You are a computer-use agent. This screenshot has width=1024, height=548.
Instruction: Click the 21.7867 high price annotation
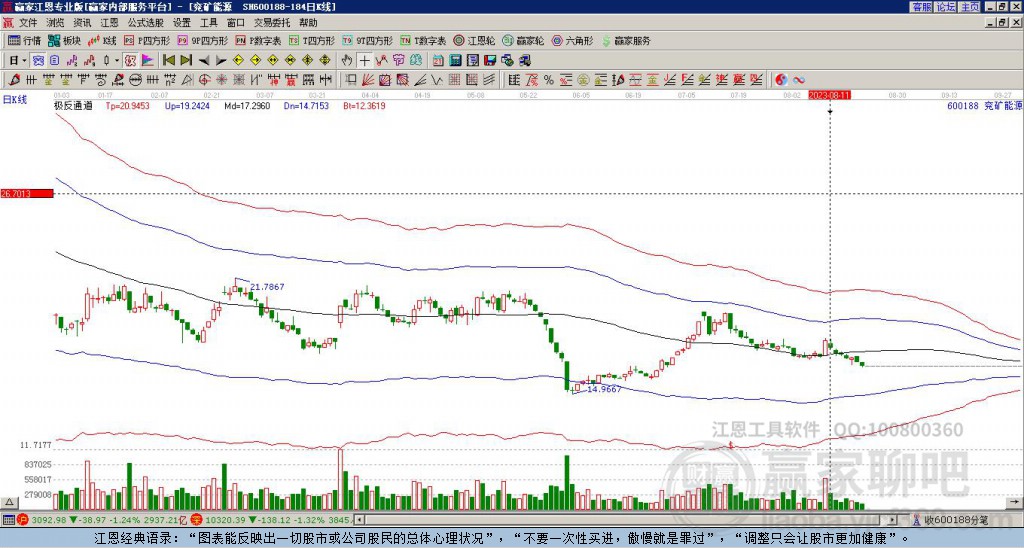click(x=267, y=287)
